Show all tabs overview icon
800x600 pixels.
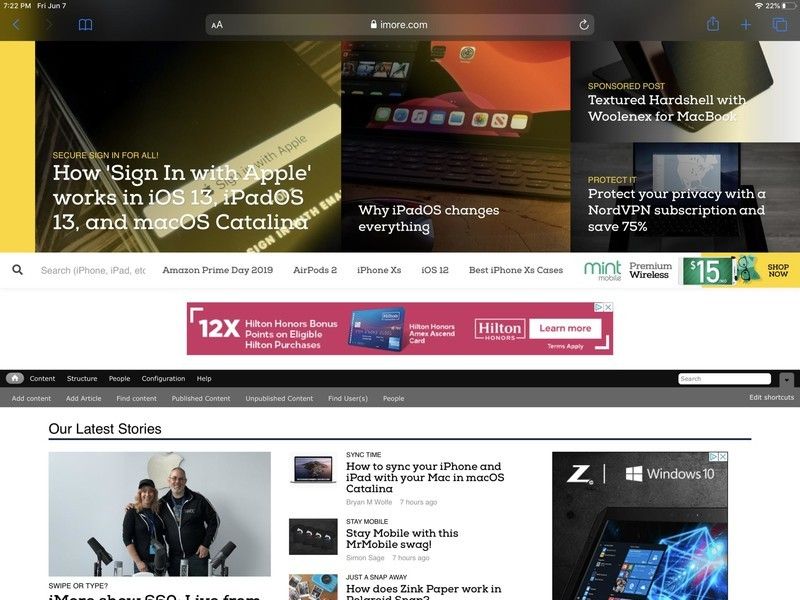pos(780,25)
